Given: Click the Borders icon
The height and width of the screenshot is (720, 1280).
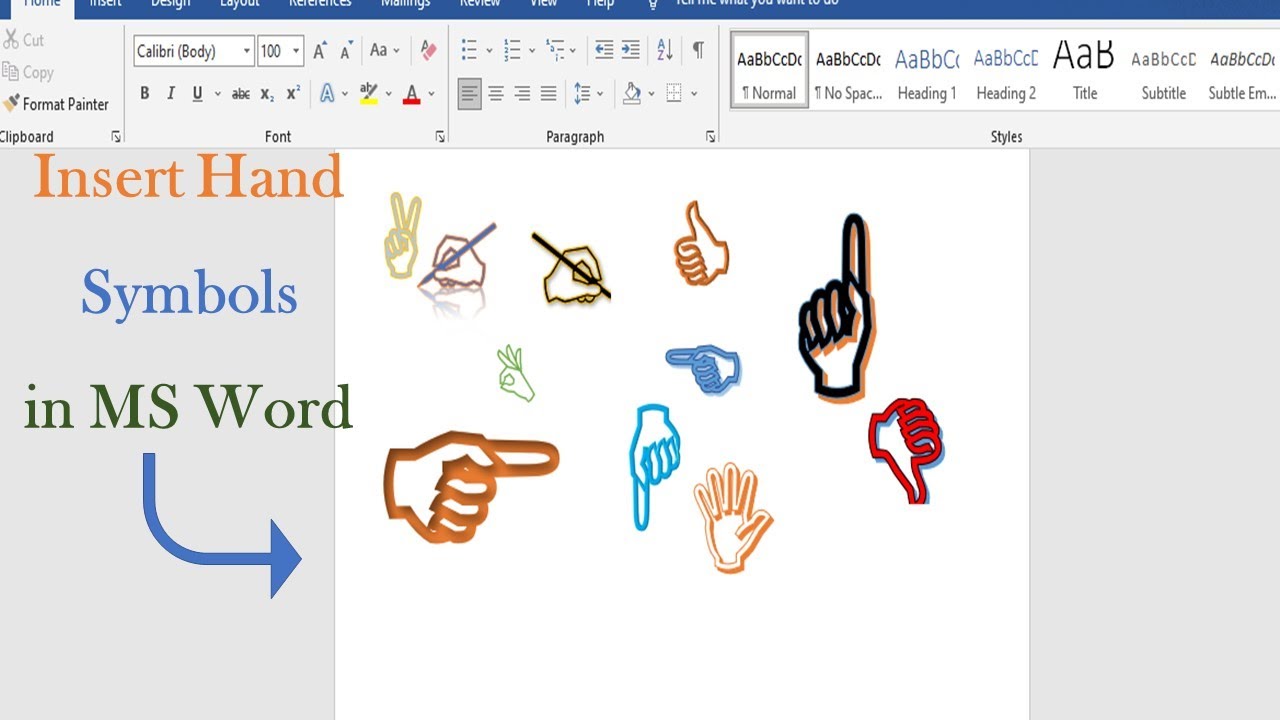Looking at the screenshot, I should click(674, 94).
